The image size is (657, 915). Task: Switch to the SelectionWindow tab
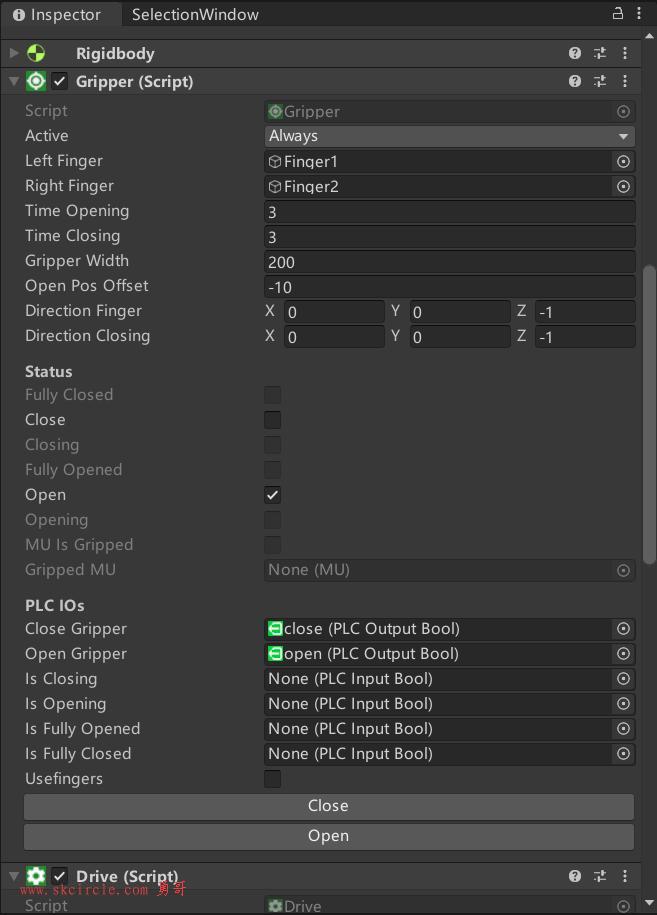(x=195, y=15)
